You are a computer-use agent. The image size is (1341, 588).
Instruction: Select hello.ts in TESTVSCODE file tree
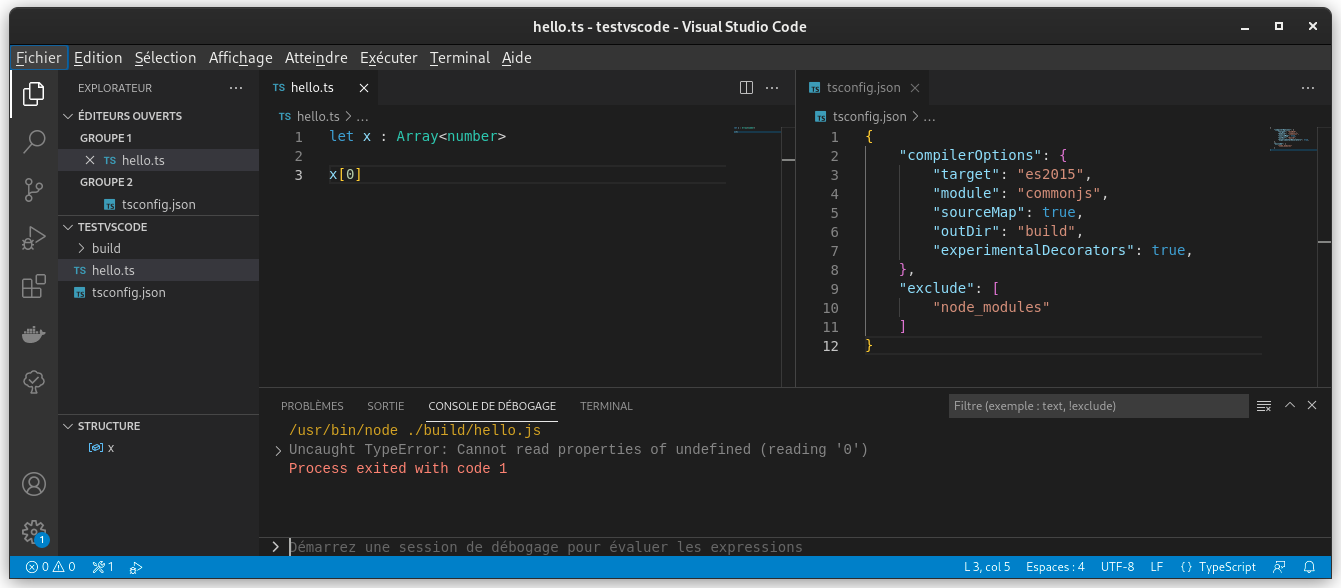[x=158, y=270]
